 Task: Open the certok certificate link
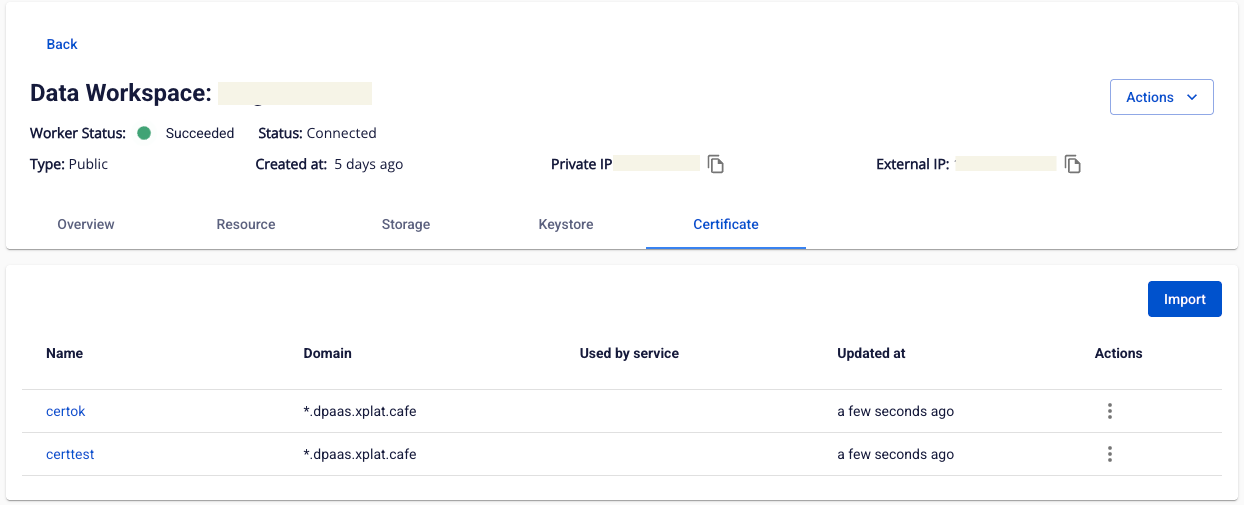pos(66,411)
